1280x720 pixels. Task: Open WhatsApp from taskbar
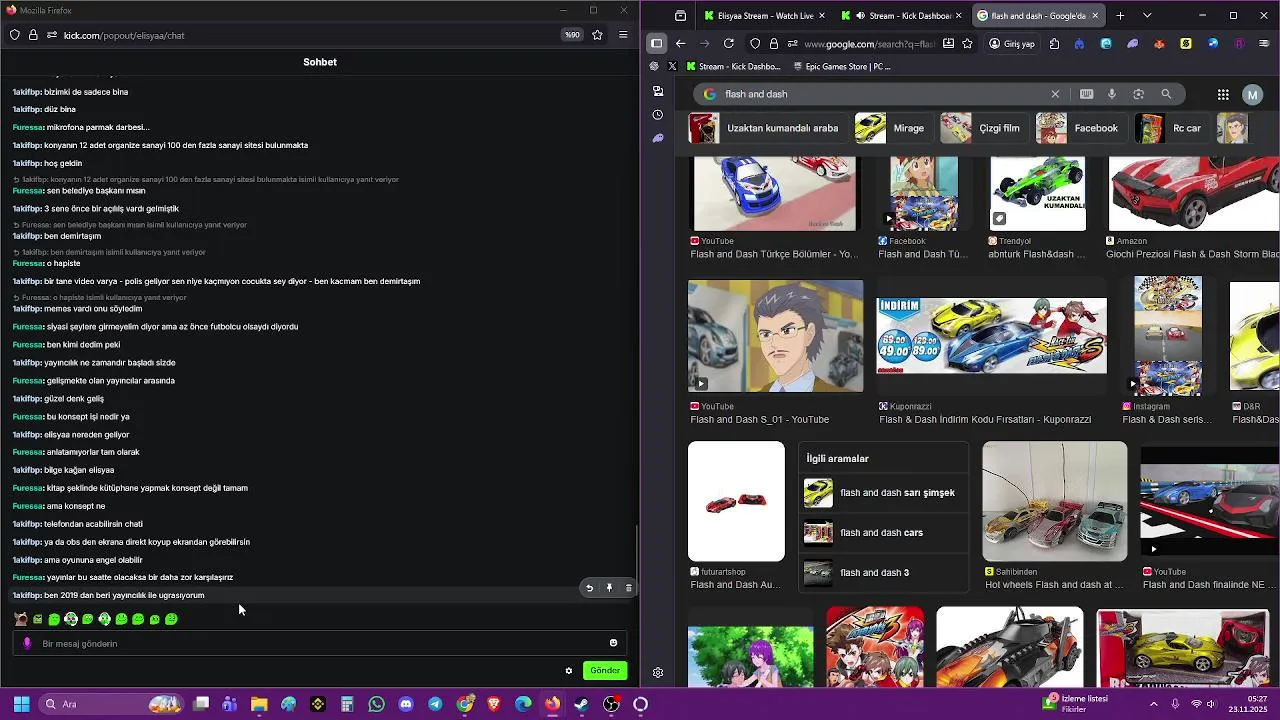[x=376, y=704]
